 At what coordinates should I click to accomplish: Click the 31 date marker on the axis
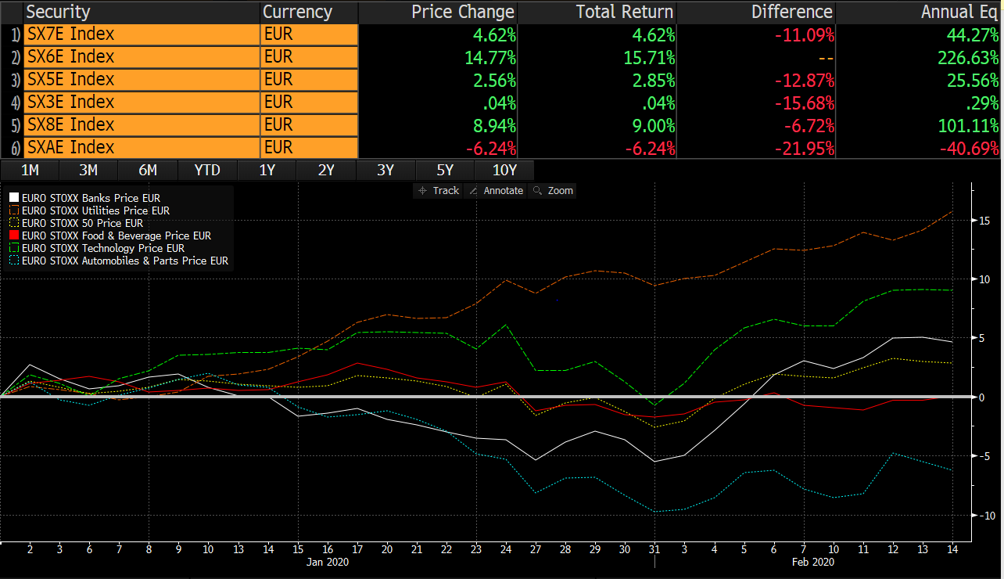click(x=654, y=549)
